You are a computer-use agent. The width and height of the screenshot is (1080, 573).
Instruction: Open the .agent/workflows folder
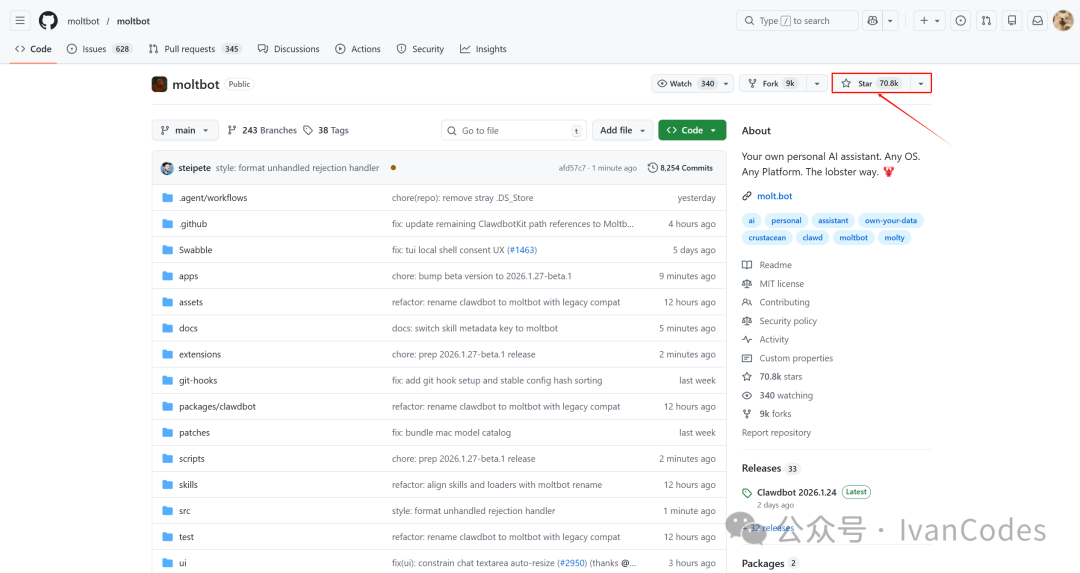(213, 198)
